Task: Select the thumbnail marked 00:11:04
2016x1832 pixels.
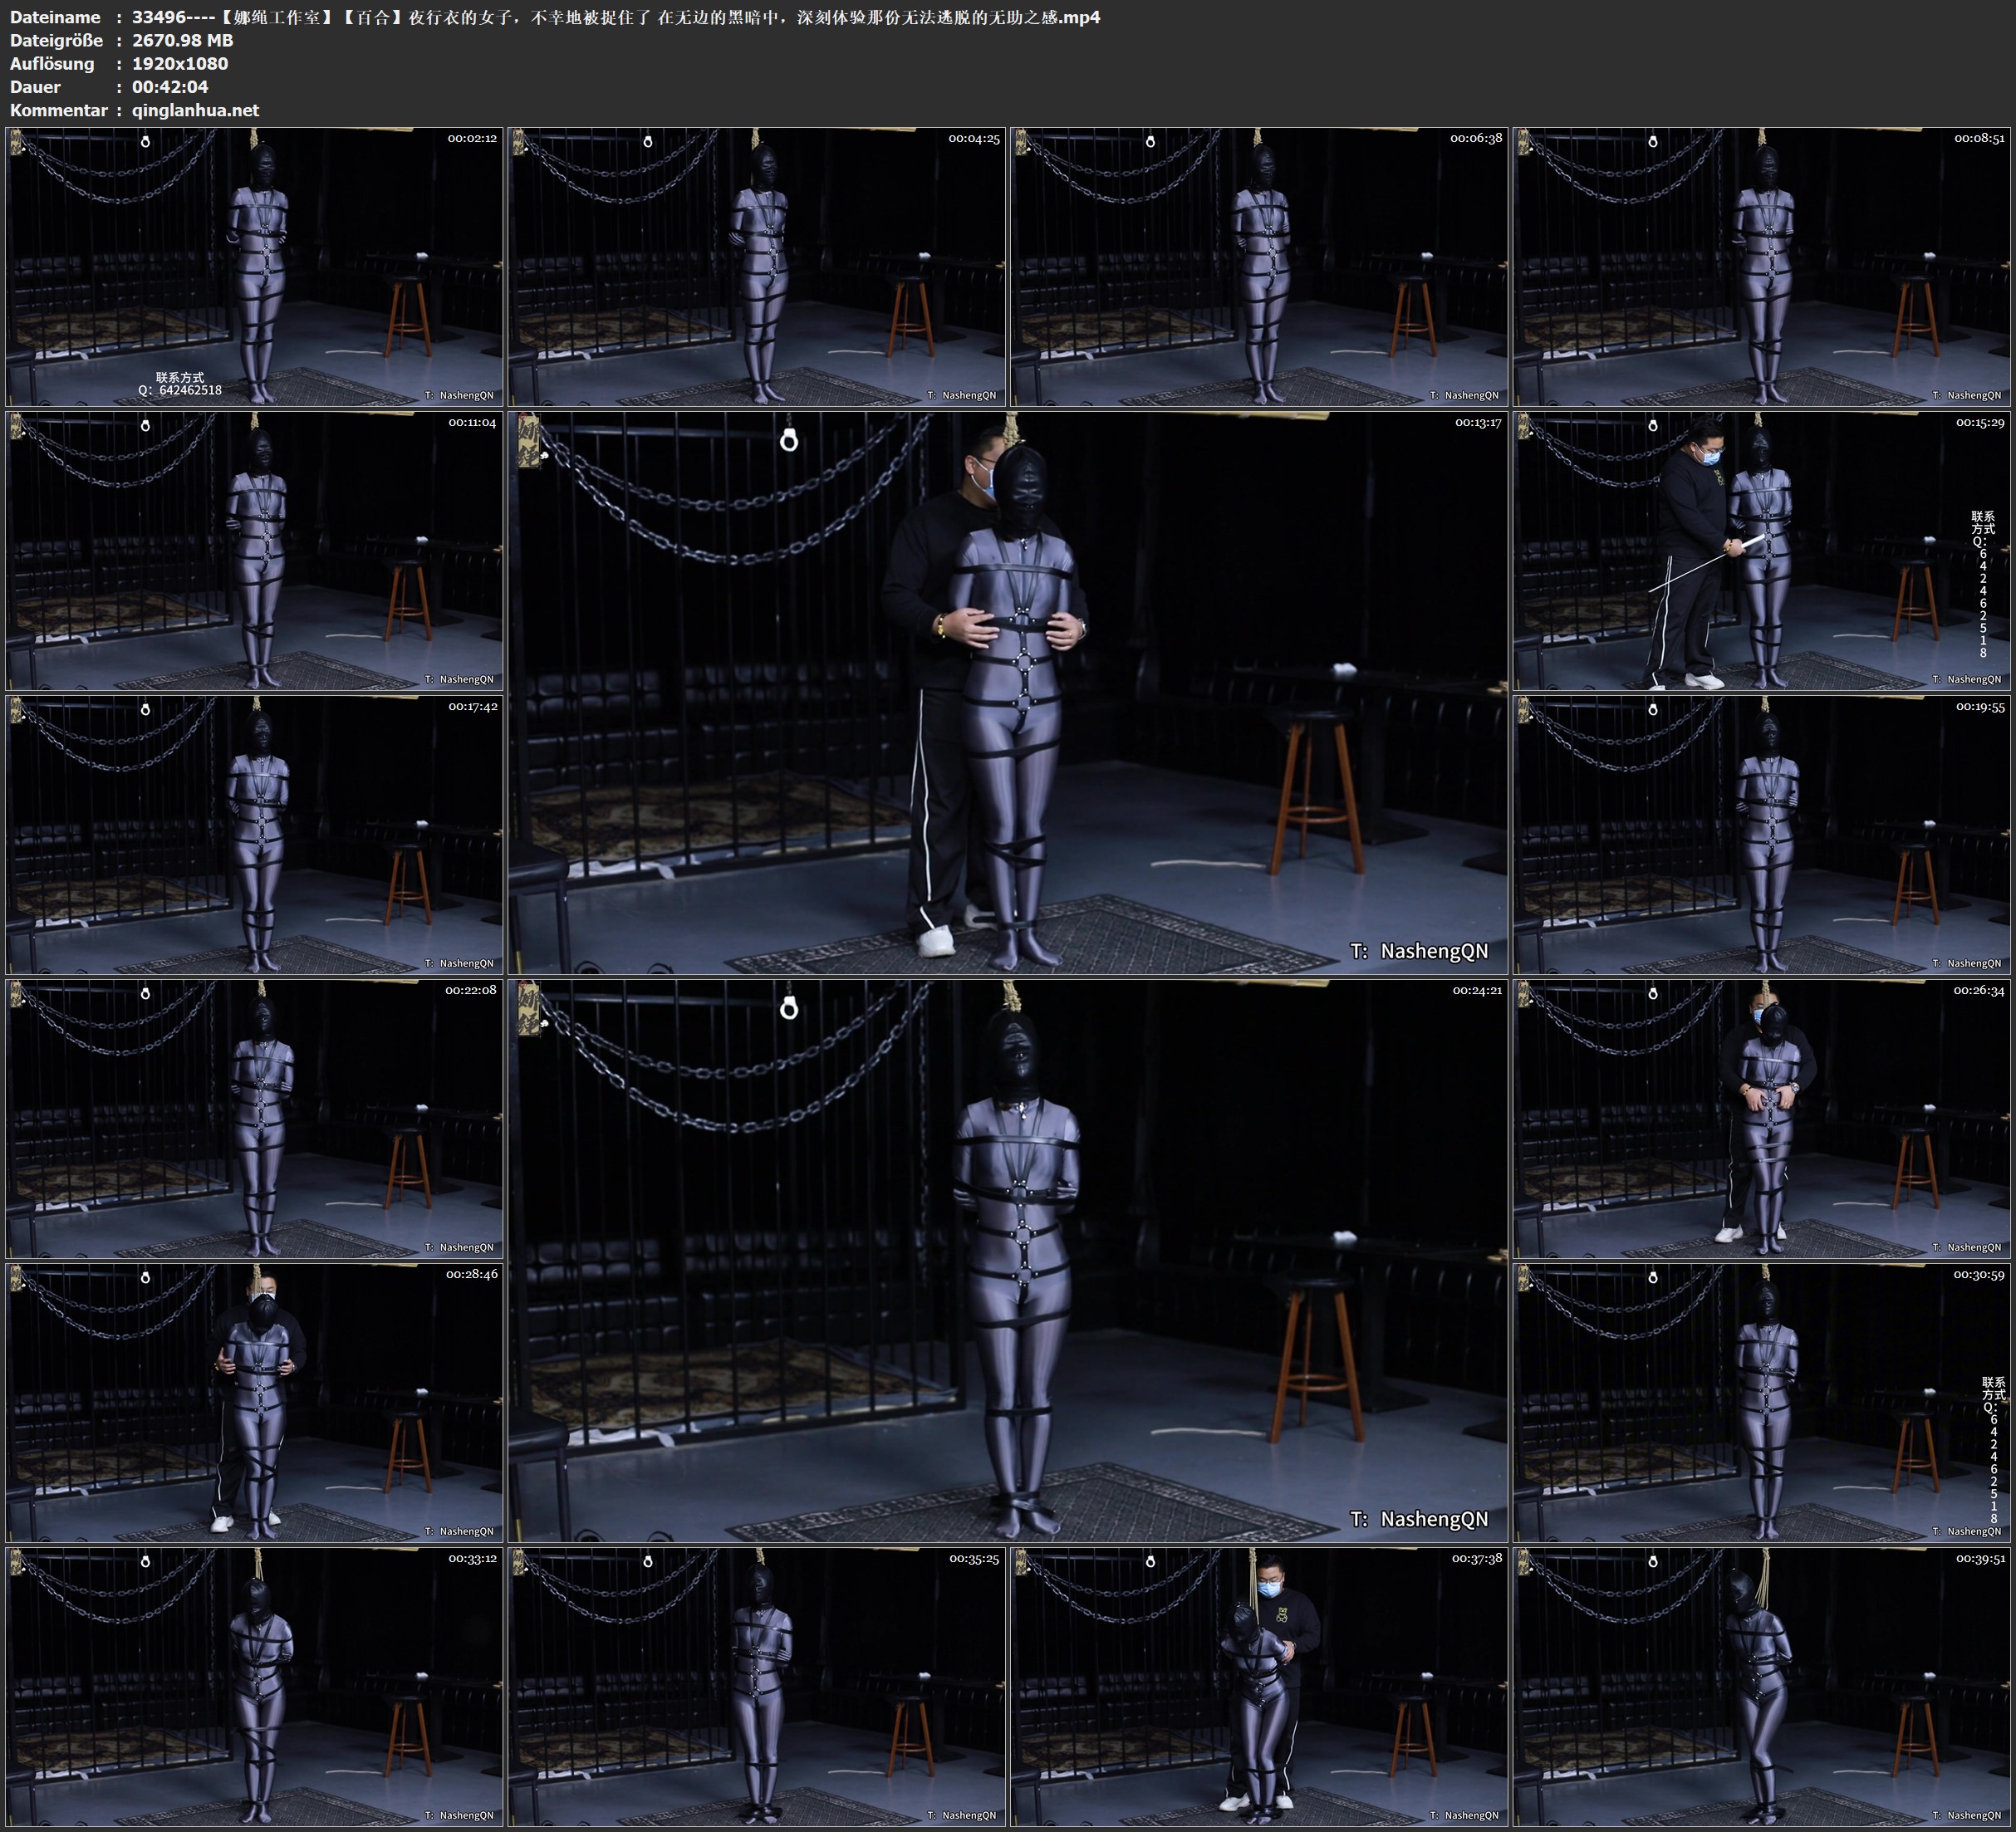Action: point(254,551)
